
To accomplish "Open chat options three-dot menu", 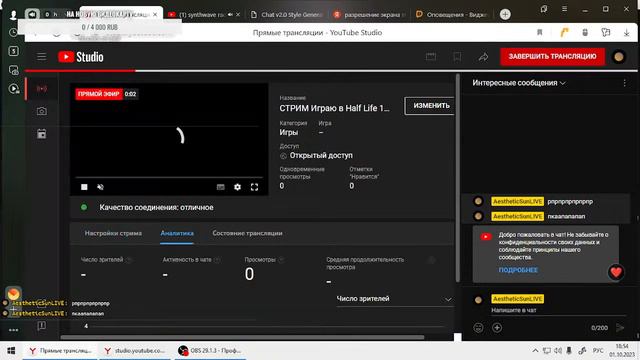I will tap(624, 83).
